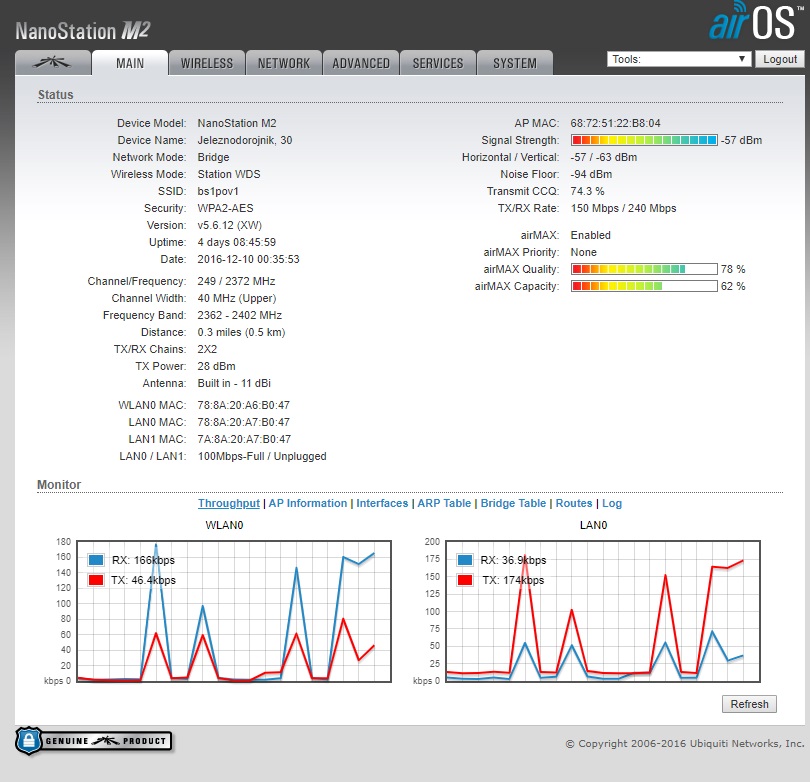Show the ARP Table monitor
The height and width of the screenshot is (782, 810).
[x=444, y=503]
